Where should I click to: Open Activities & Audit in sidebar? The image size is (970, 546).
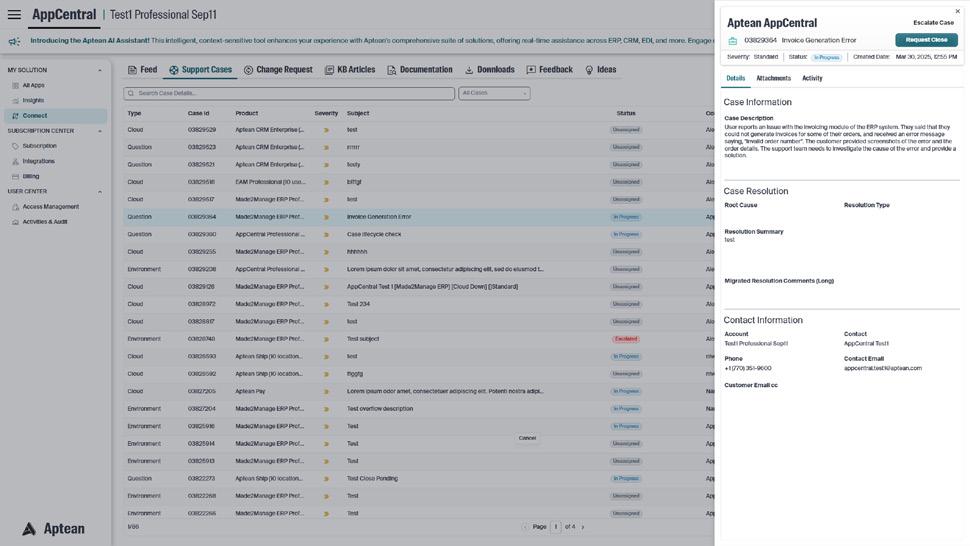pyautogui.click(x=45, y=222)
